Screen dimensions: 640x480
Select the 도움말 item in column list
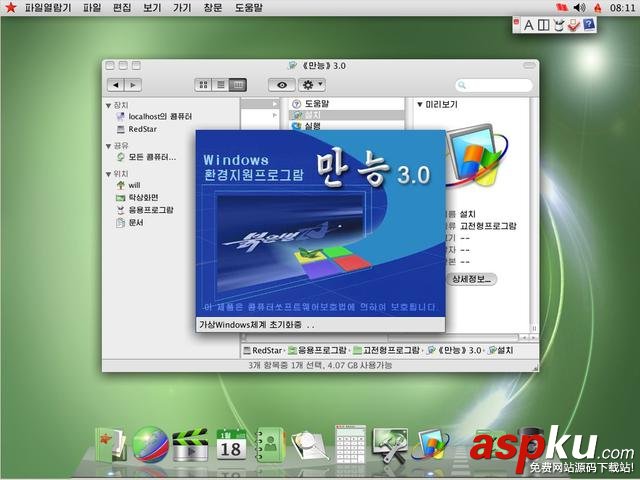(x=347, y=104)
